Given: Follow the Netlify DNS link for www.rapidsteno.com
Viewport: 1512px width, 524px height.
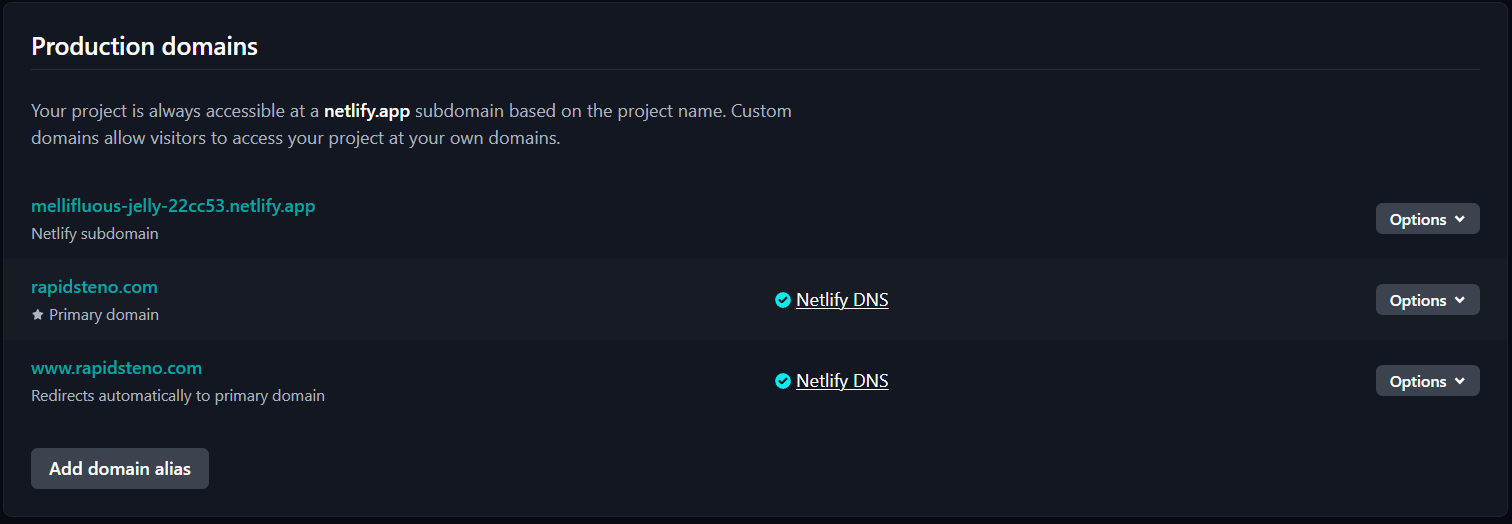Looking at the screenshot, I should tap(842, 381).
